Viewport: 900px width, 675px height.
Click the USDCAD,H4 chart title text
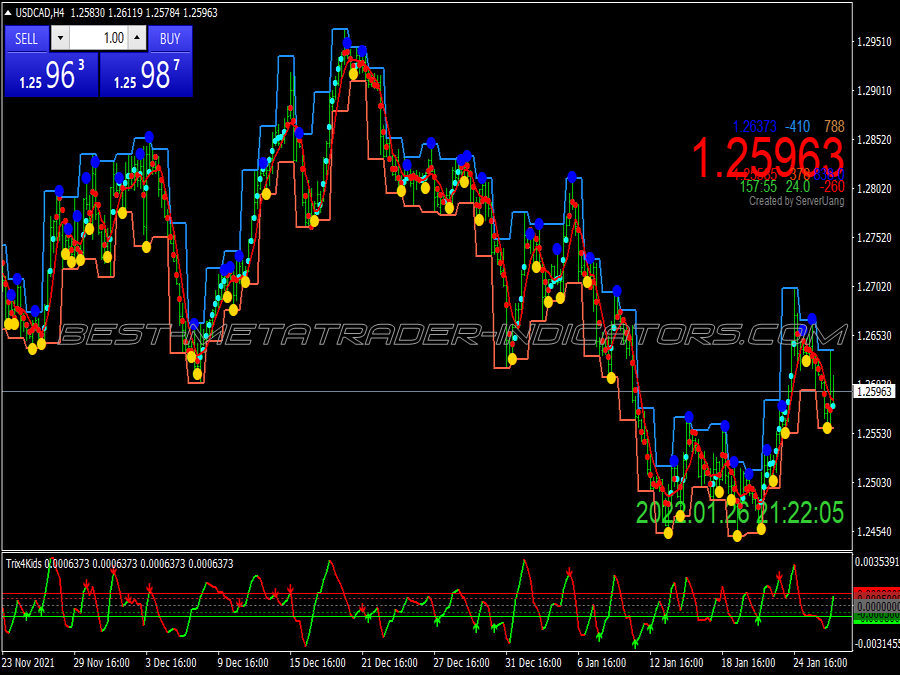pos(40,13)
